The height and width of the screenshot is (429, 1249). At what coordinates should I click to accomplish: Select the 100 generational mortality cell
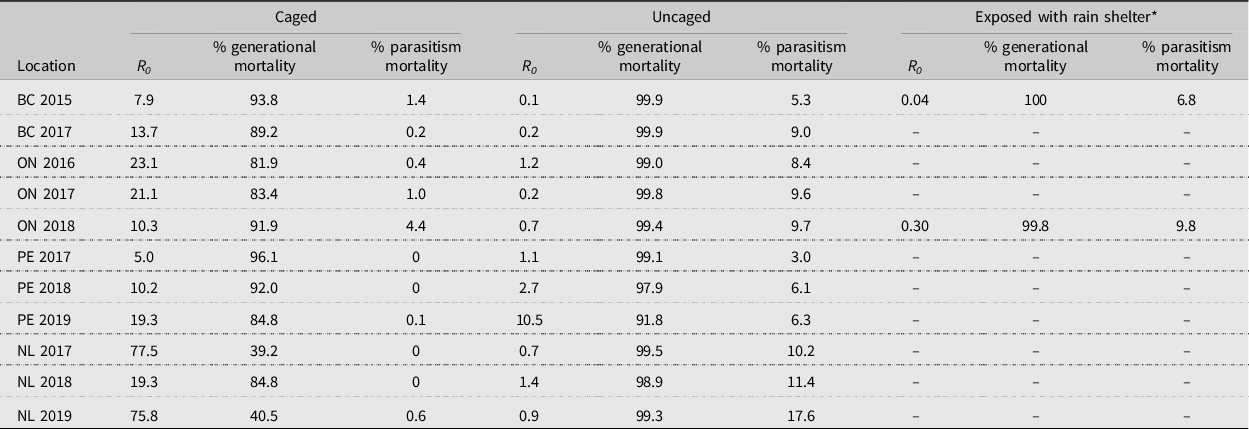coord(1035,101)
